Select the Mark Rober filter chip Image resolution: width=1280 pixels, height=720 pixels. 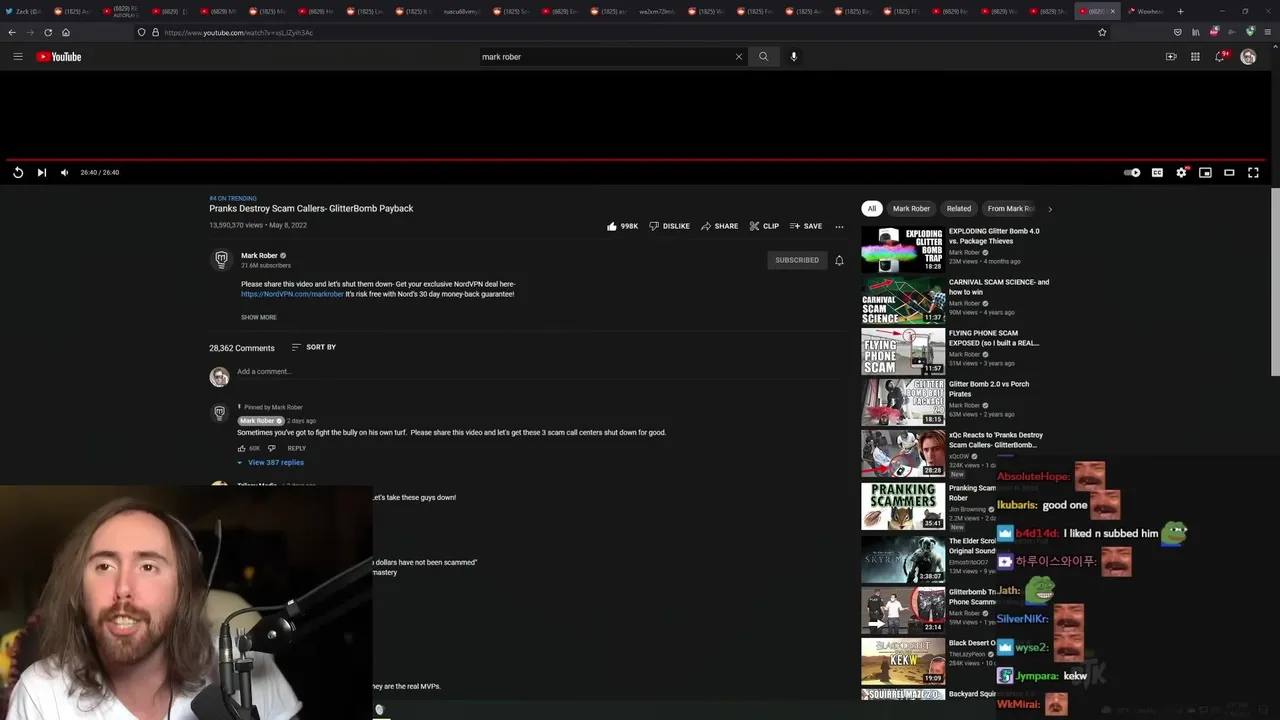point(911,209)
